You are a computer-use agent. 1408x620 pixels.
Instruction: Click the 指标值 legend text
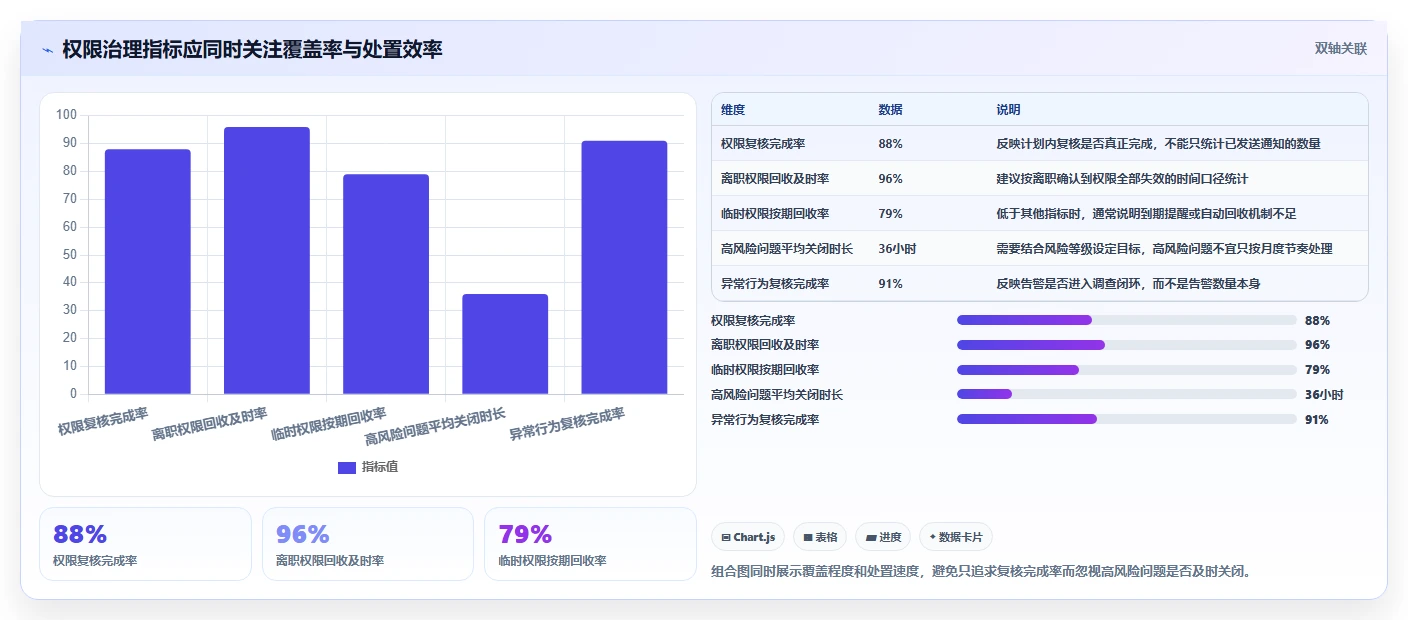coord(380,467)
